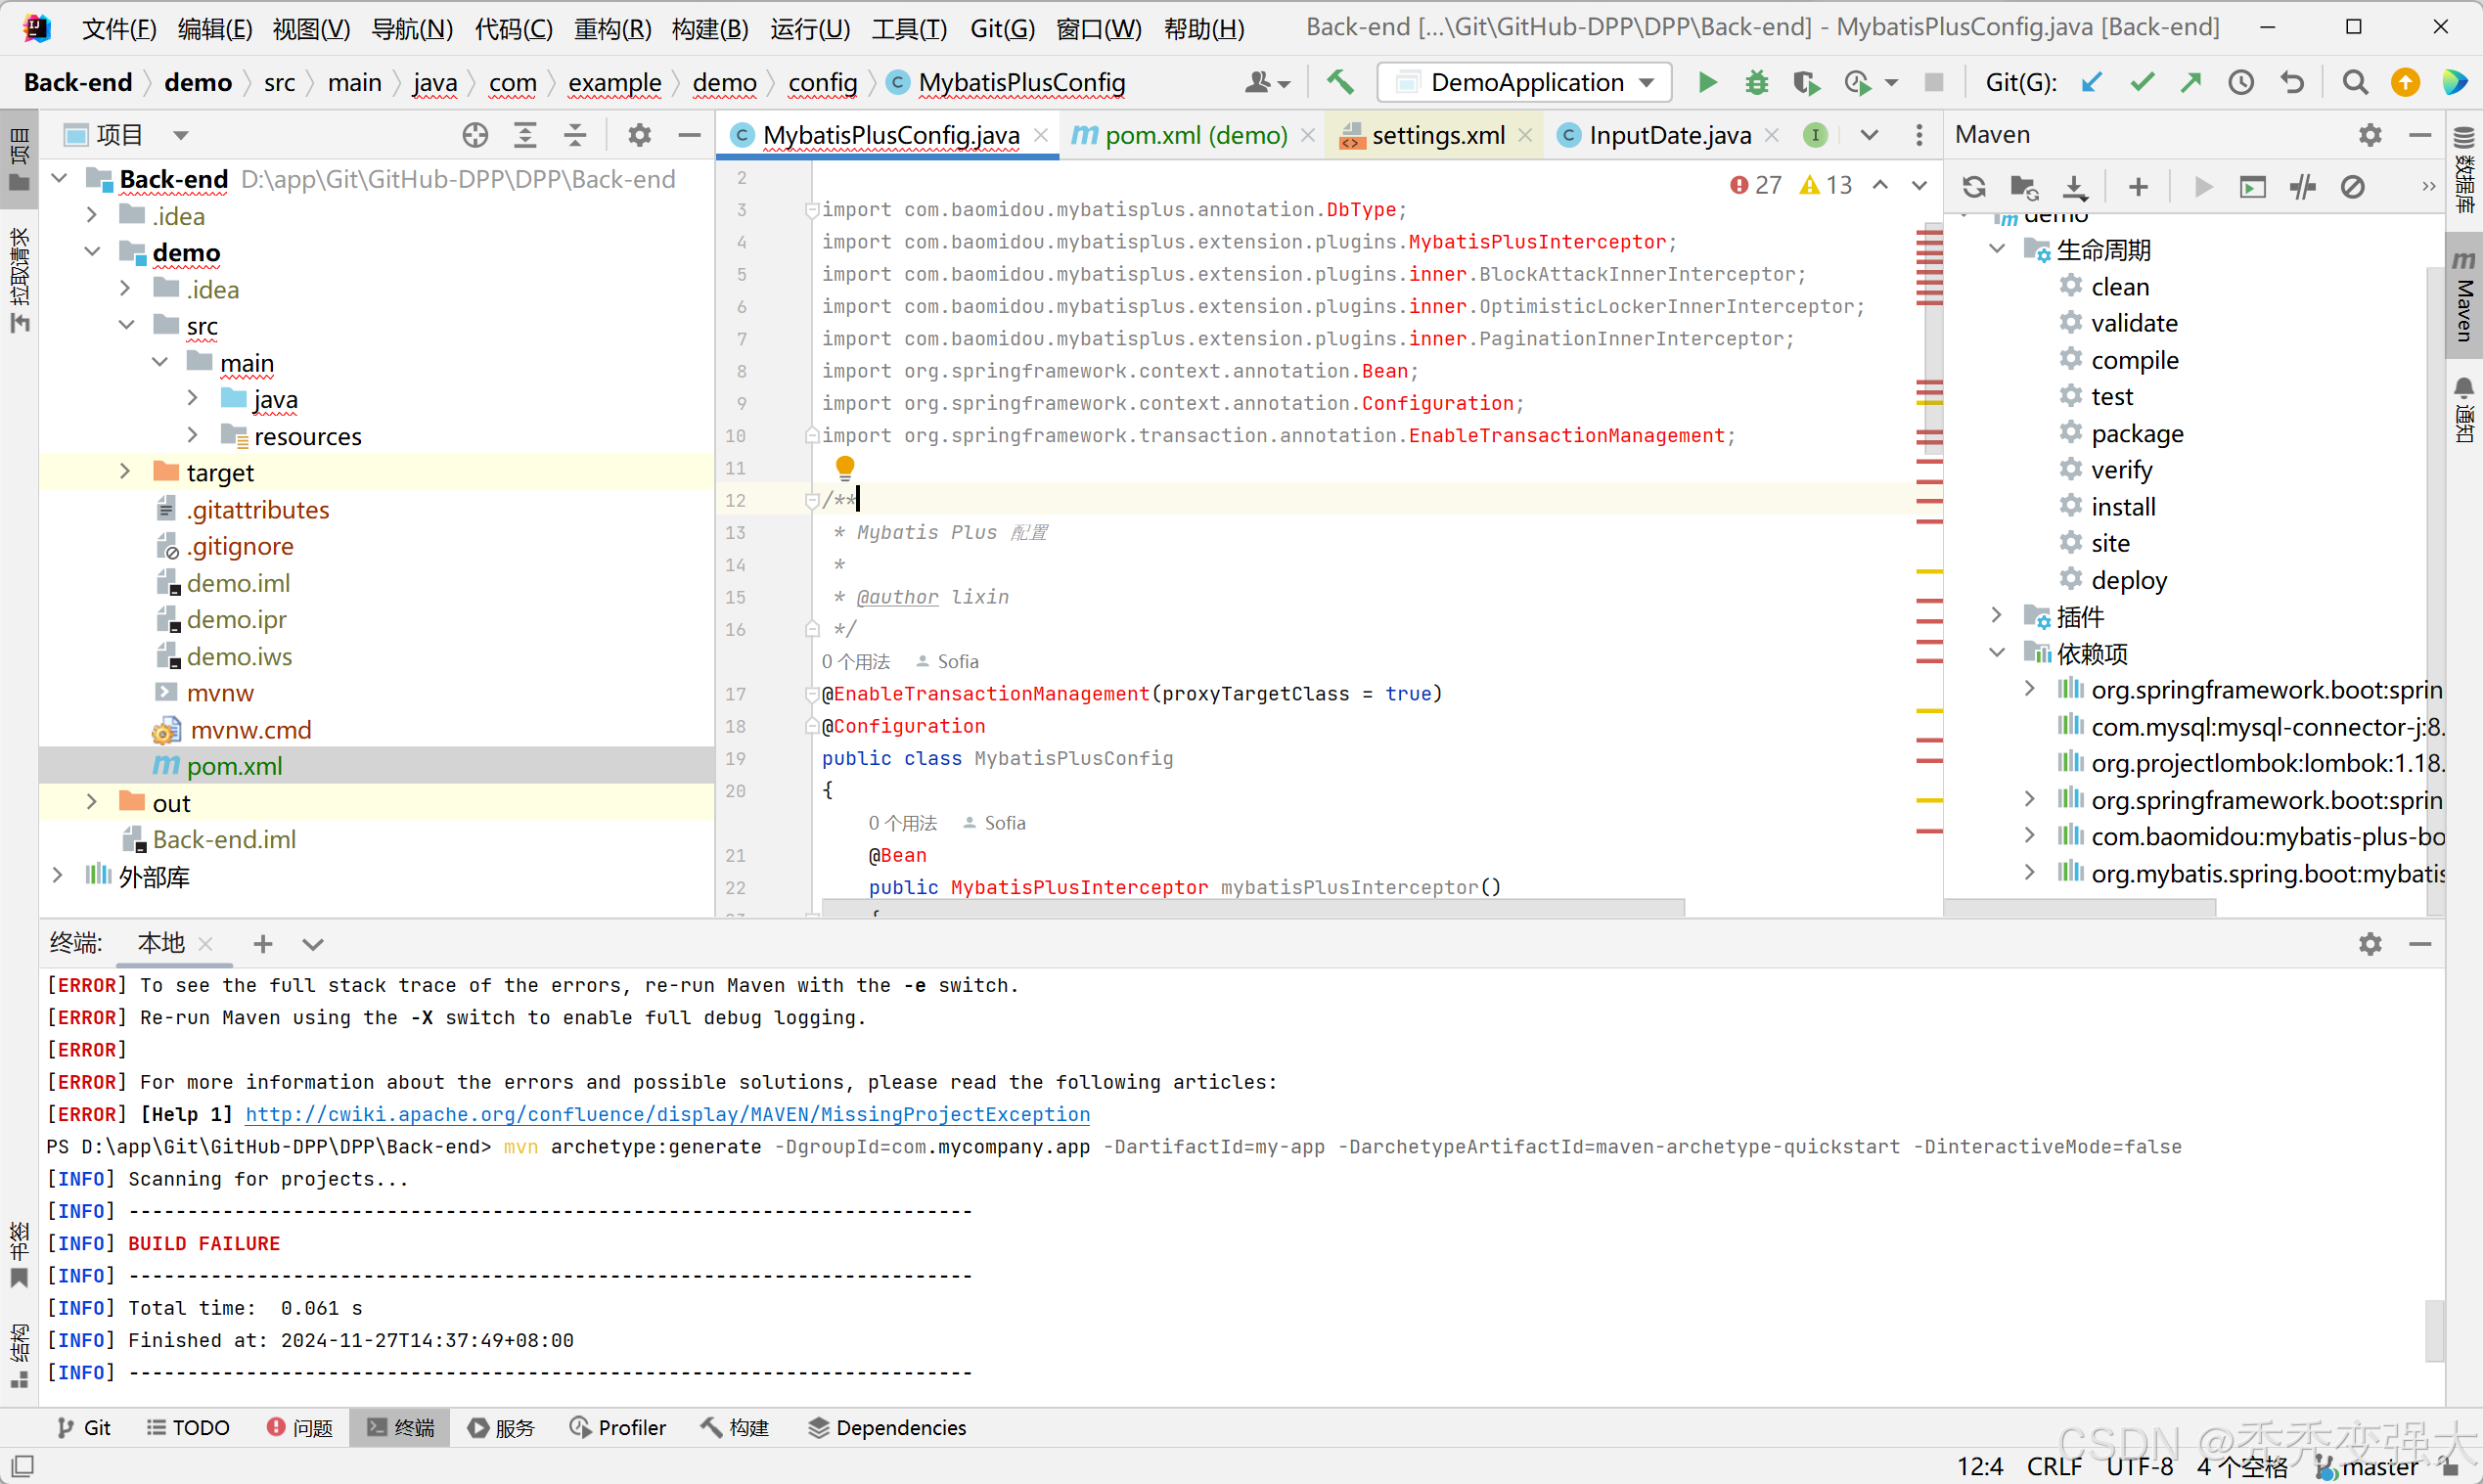Open the DemoApplication run configuration dropdown
The width and height of the screenshot is (2483, 1484).
pyautogui.click(x=1524, y=82)
